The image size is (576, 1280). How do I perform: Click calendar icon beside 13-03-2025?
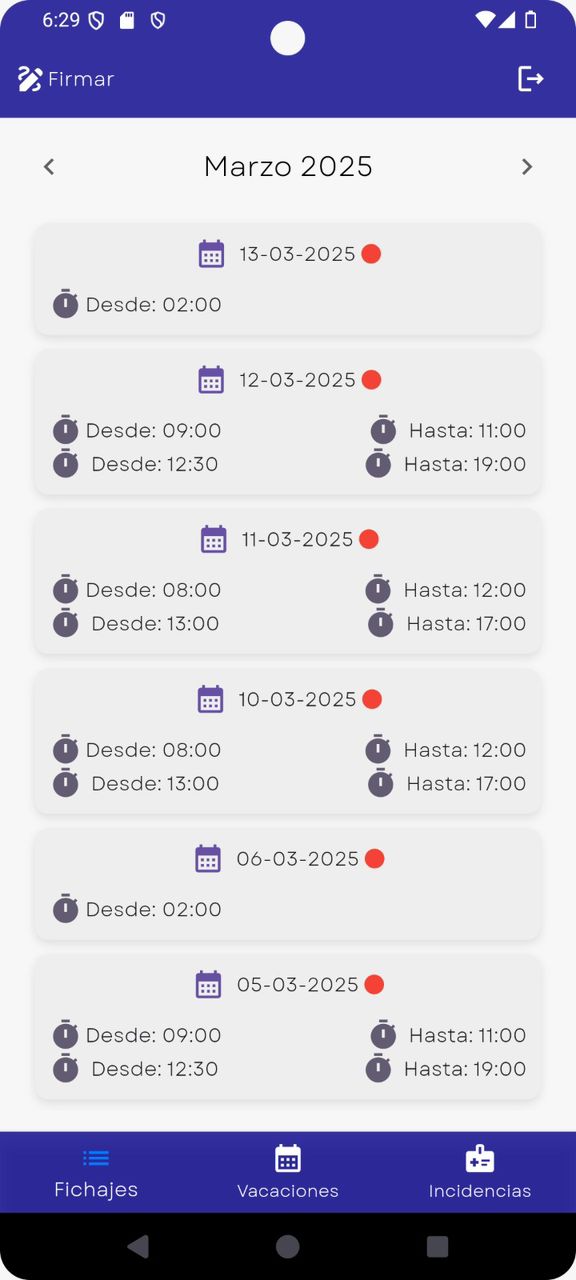click(211, 254)
